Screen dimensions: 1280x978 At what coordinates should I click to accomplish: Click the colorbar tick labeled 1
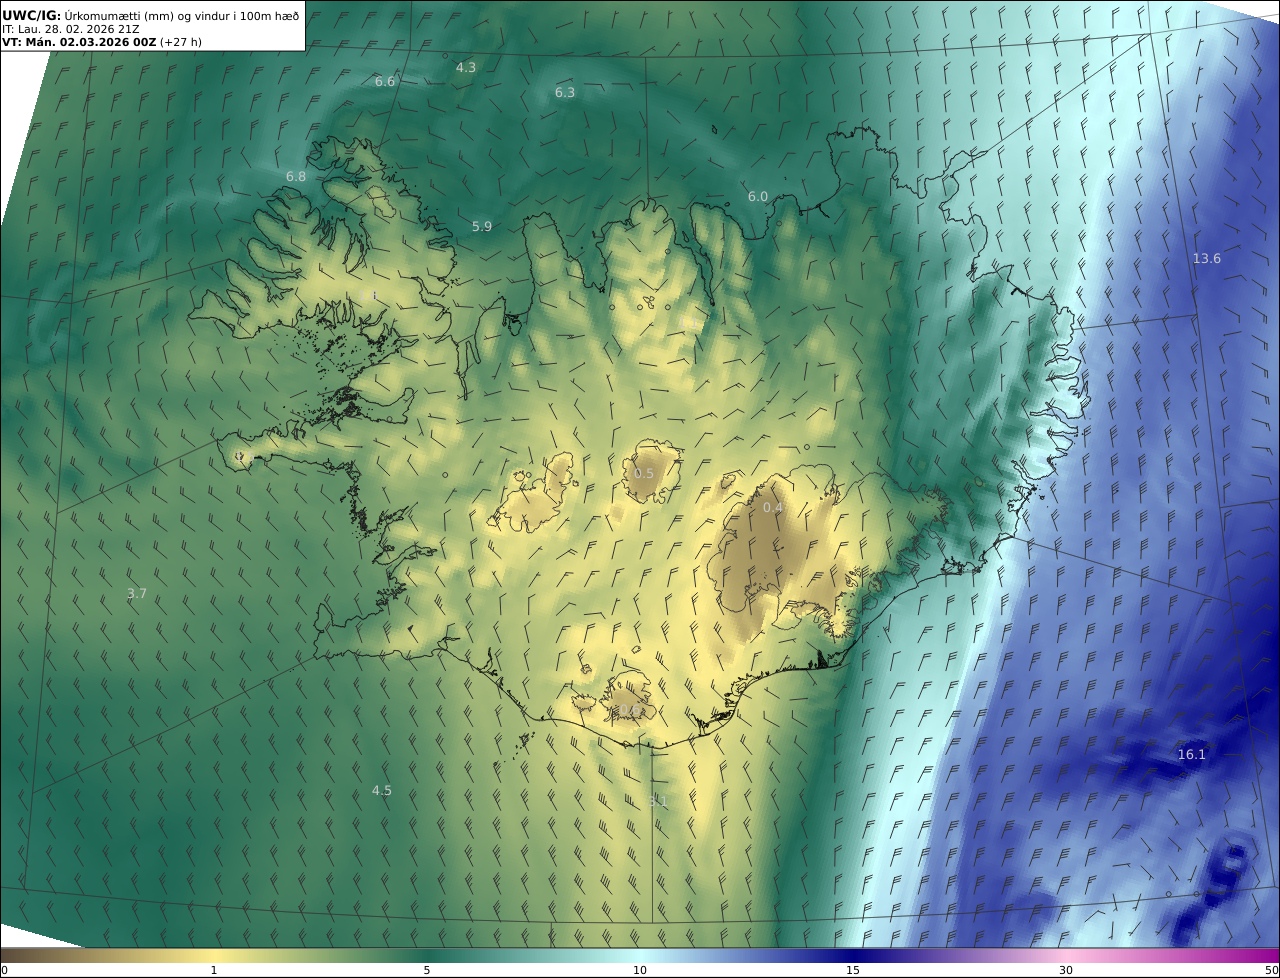[x=214, y=970]
